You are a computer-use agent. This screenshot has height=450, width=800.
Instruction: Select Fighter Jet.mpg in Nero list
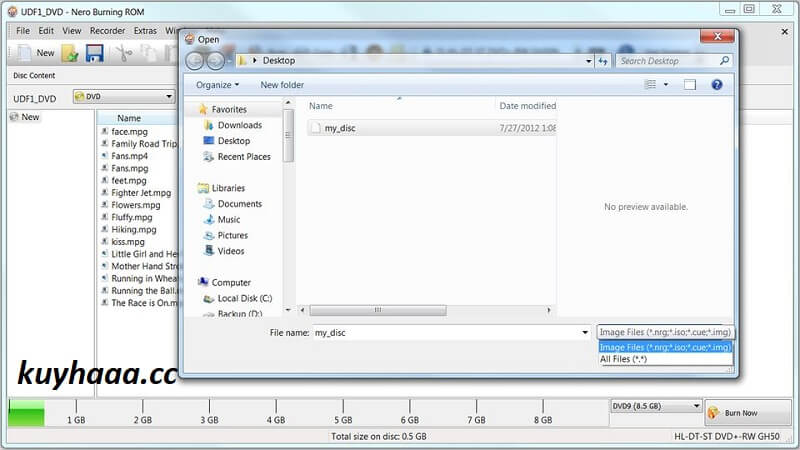point(141,193)
